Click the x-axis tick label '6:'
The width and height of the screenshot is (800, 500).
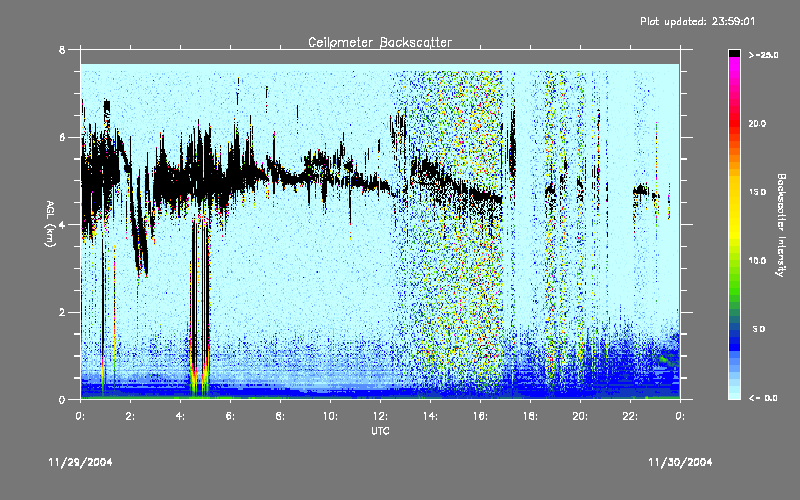click(231, 416)
